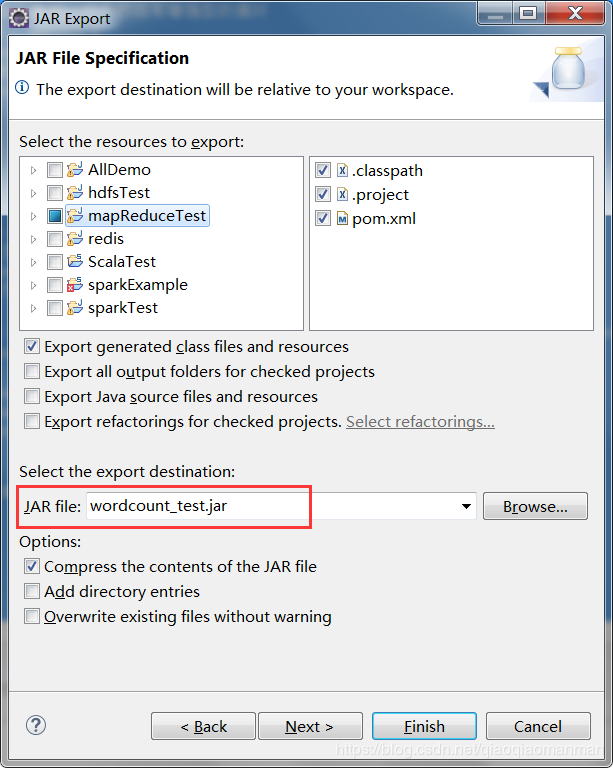
Task: Click the .classpath file icon
Action: tap(343, 170)
